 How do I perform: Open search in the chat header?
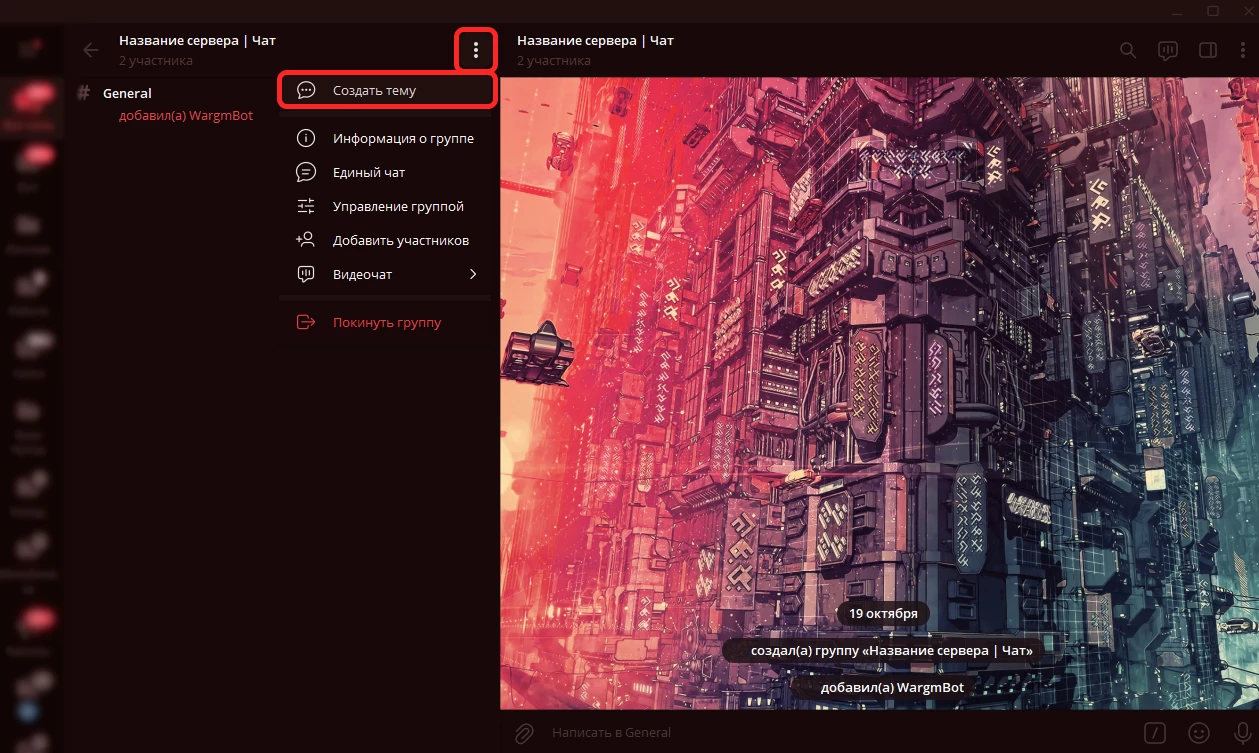click(1127, 50)
